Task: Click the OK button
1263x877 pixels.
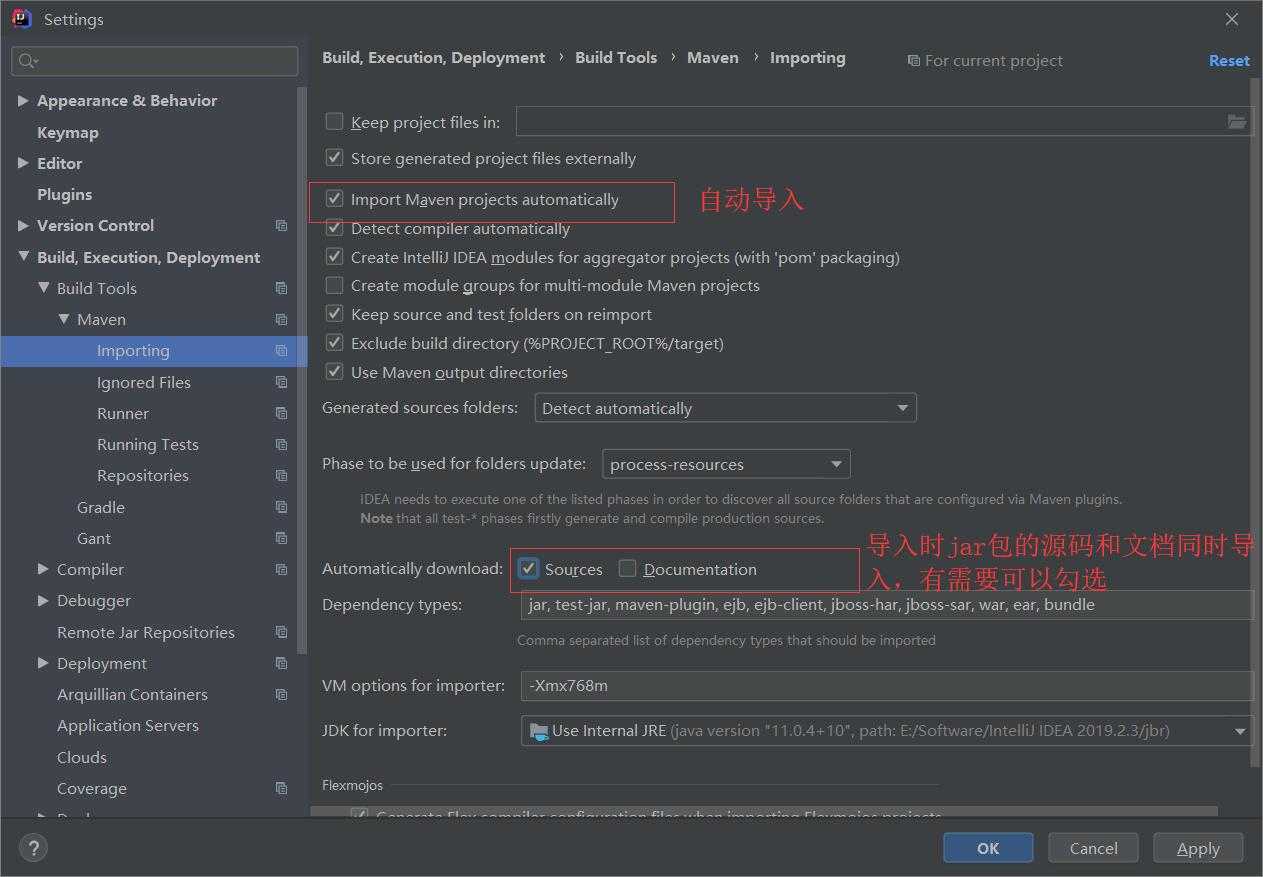Action: pos(988,848)
